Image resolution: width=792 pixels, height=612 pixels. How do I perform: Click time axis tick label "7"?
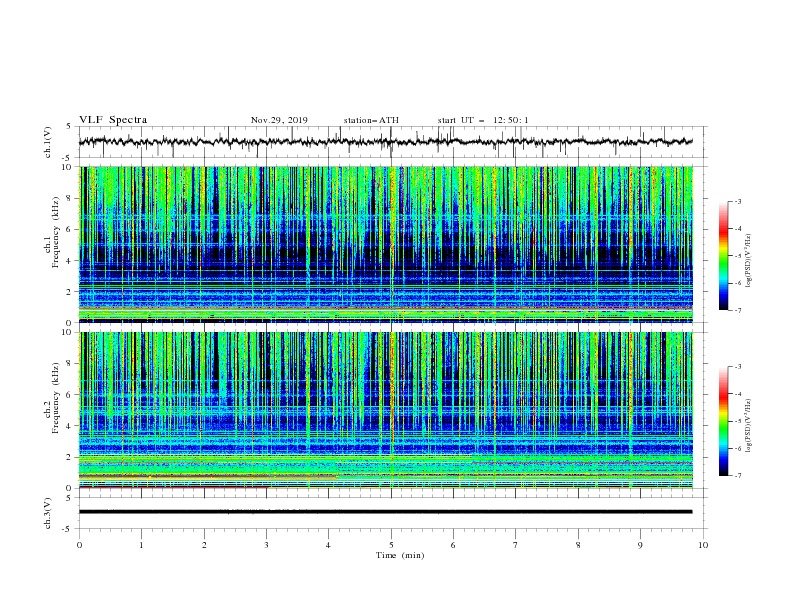pyautogui.click(x=516, y=545)
